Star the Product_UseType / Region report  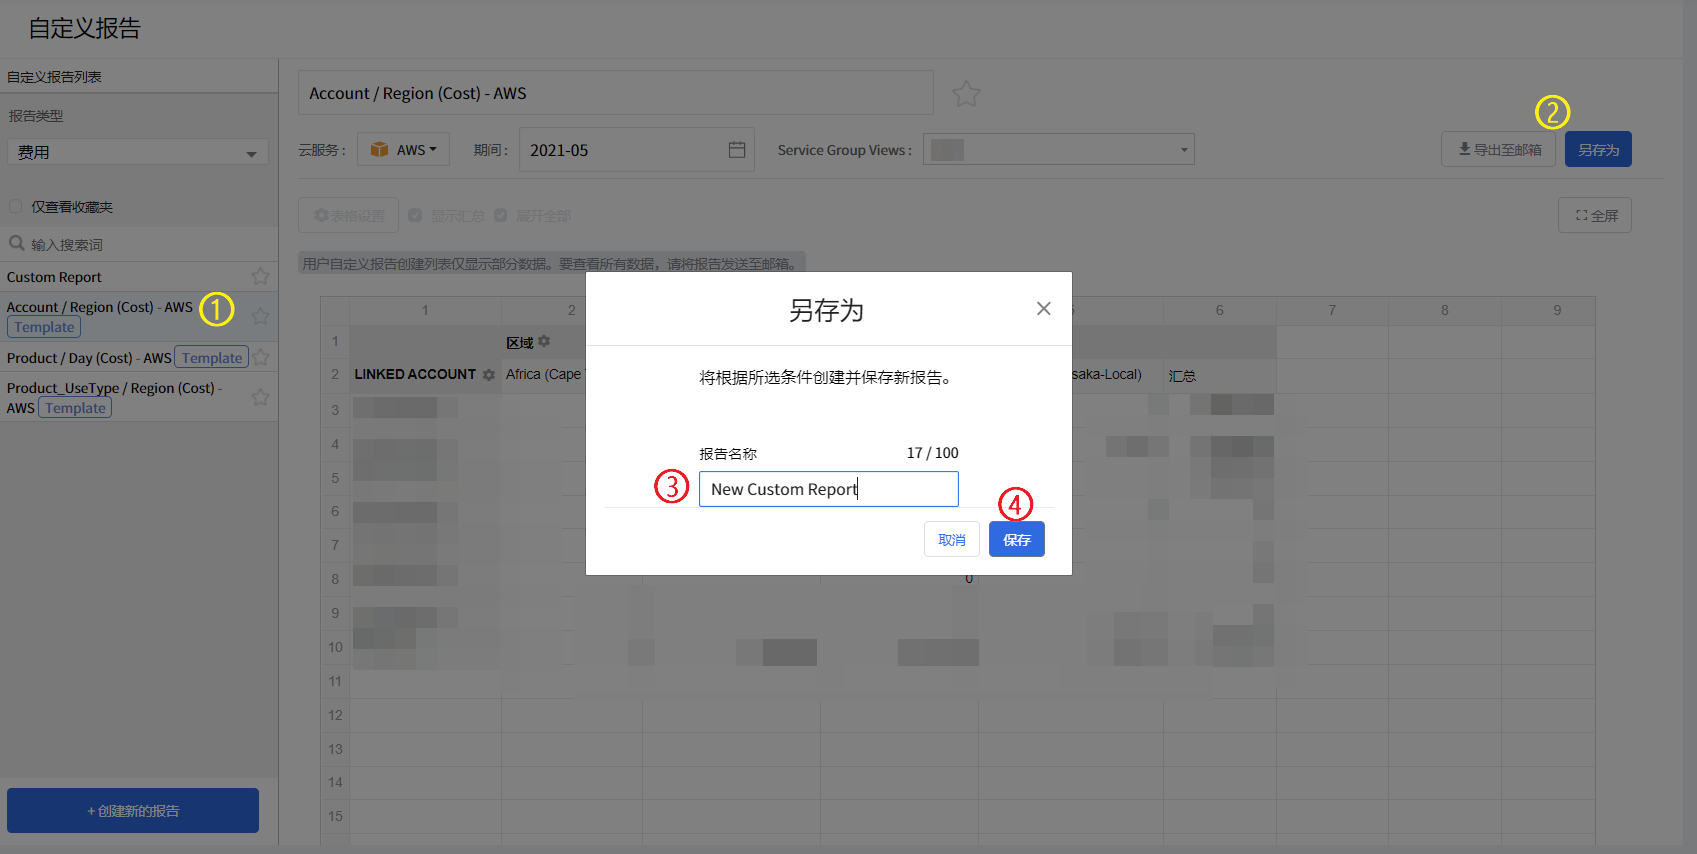point(260,397)
